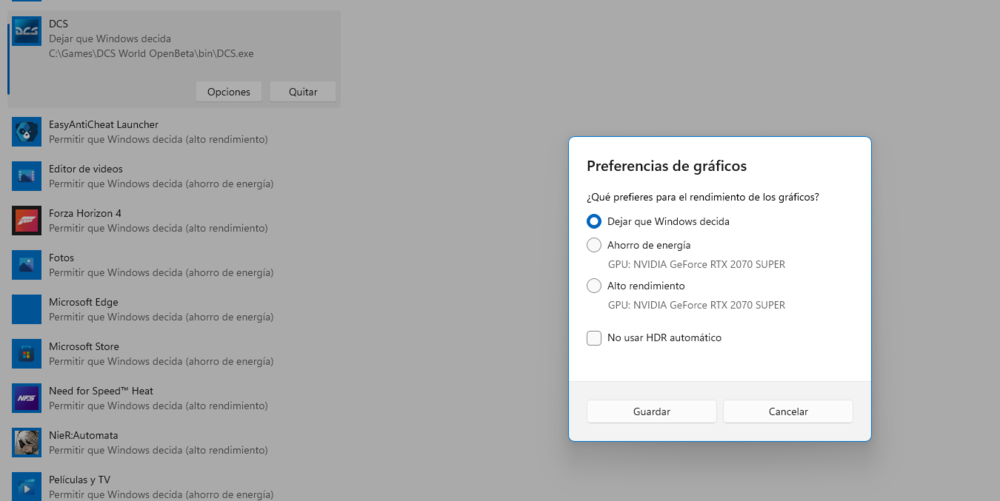This screenshot has height=501, width=1000.
Task: Select the Microsoft Edge list entry name
Action: (x=83, y=302)
